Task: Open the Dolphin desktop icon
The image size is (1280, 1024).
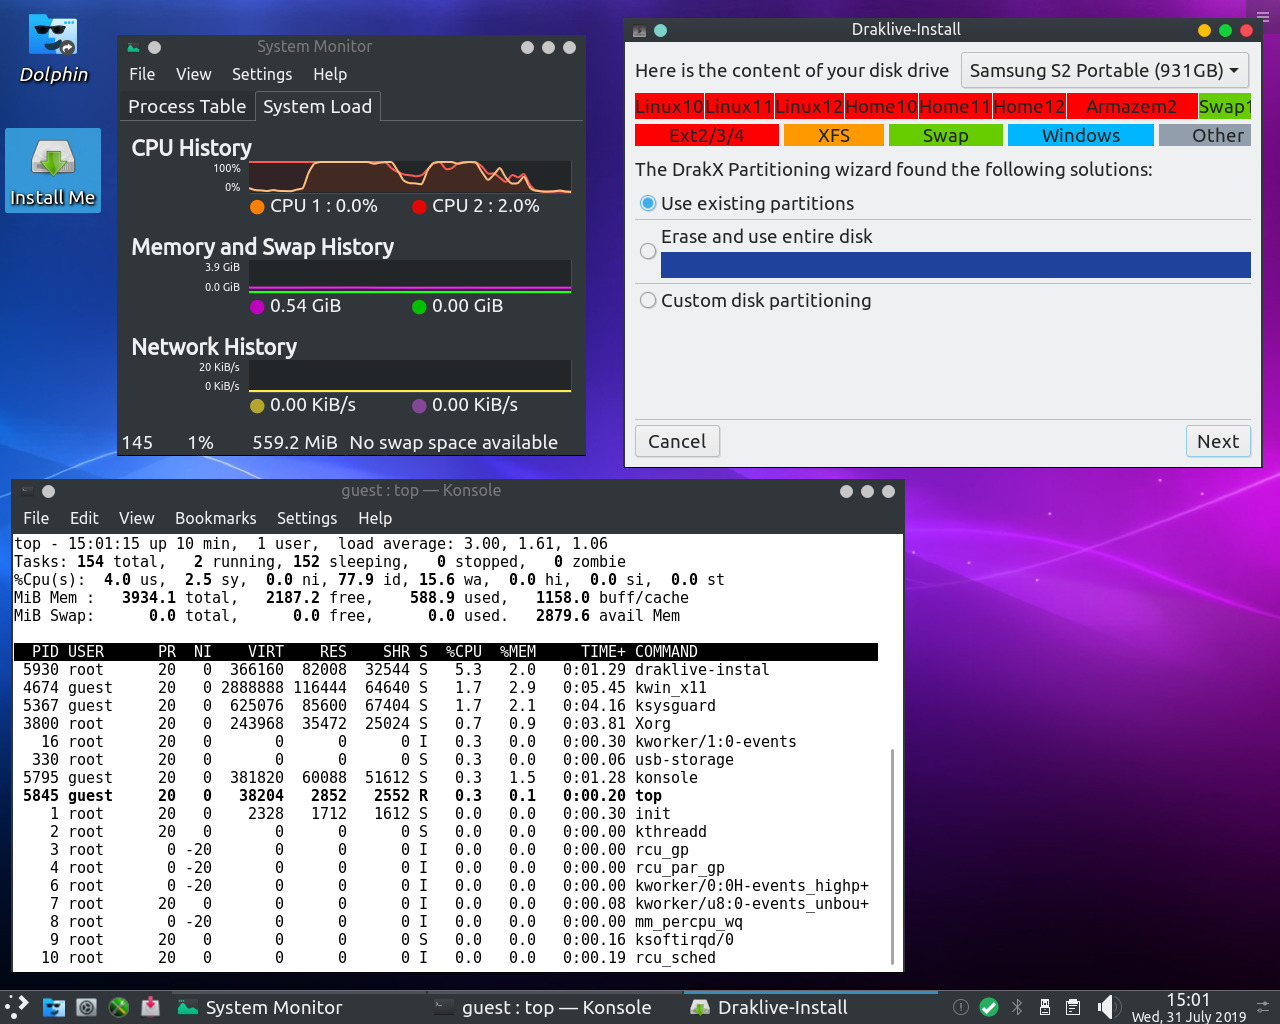Action: [53, 48]
